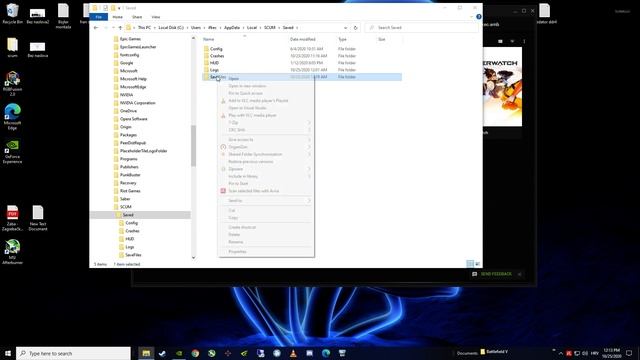Choose Cut in the context menu
640x360 pixels.
tap(266, 210)
